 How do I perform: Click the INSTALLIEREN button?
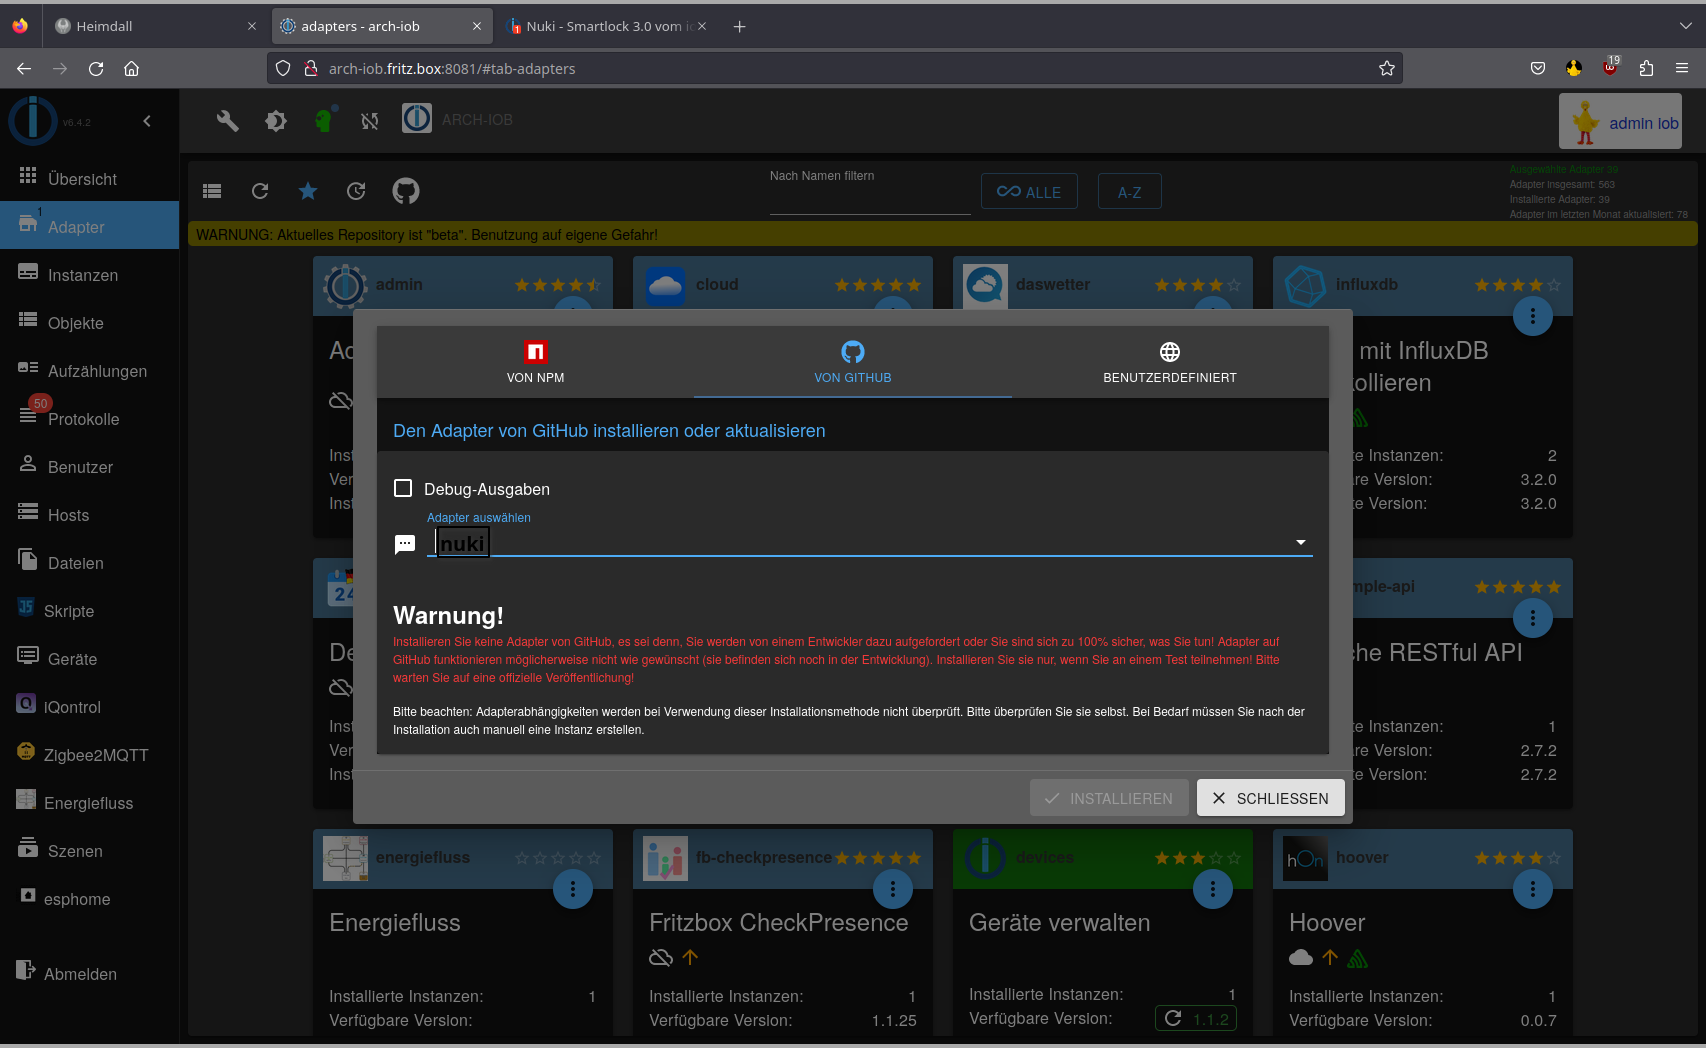click(x=1109, y=798)
